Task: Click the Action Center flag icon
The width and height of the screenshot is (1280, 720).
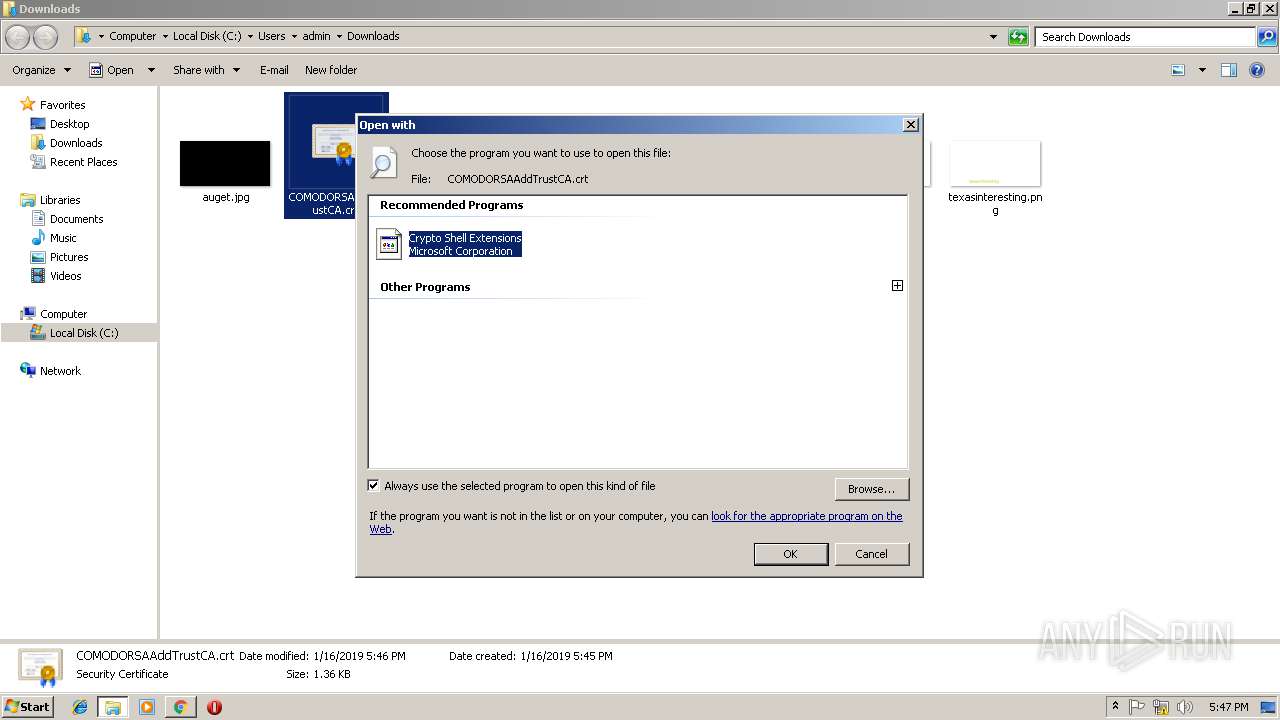Action: click(x=1138, y=707)
